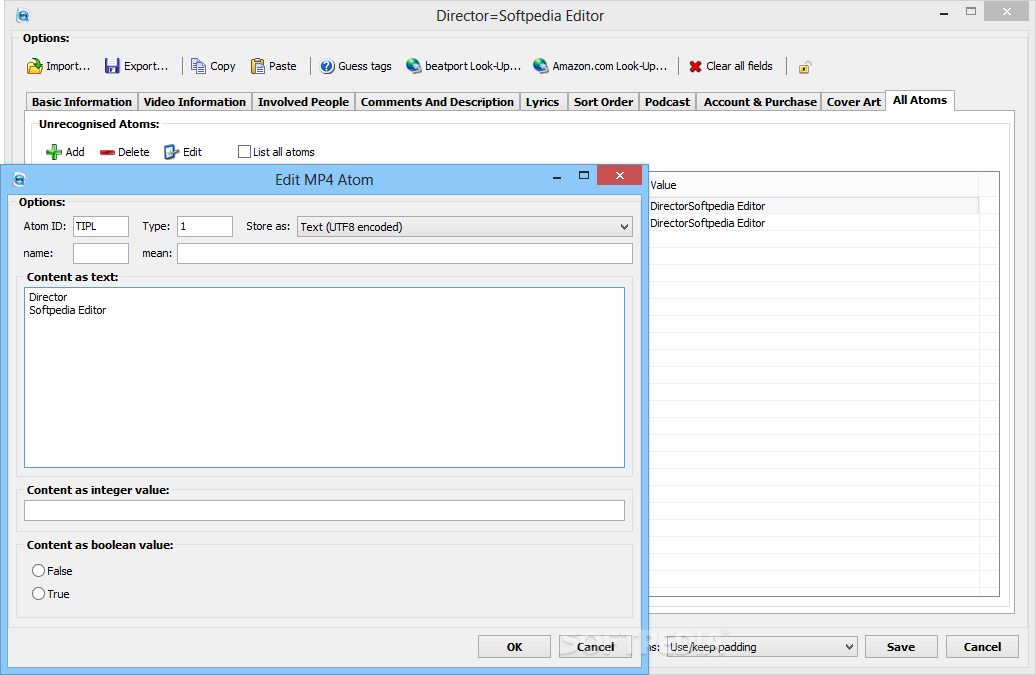
Task: Switch to Cover Art tab
Action: pos(854,102)
